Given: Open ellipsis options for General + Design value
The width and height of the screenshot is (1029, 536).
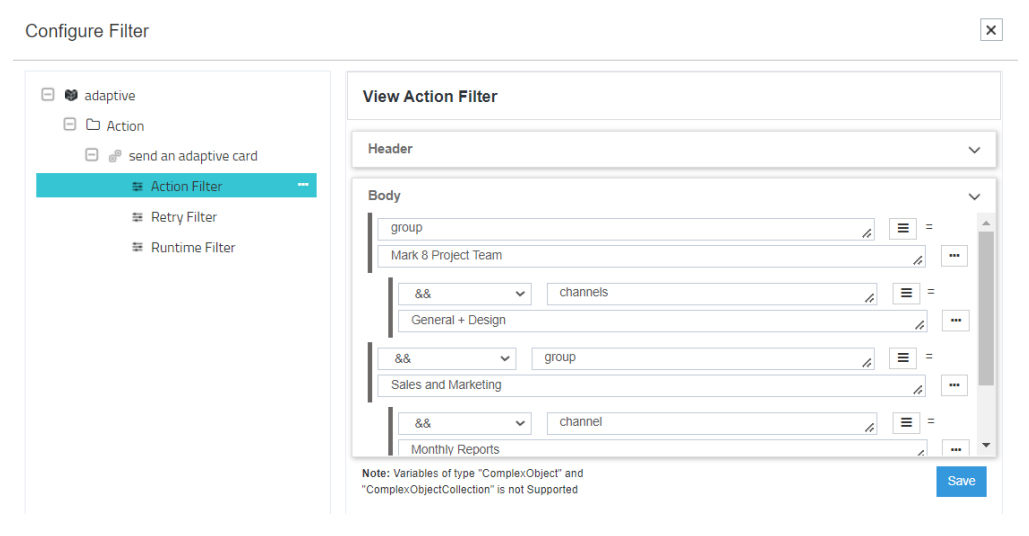Looking at the screenshot, I should coord(956,321).
